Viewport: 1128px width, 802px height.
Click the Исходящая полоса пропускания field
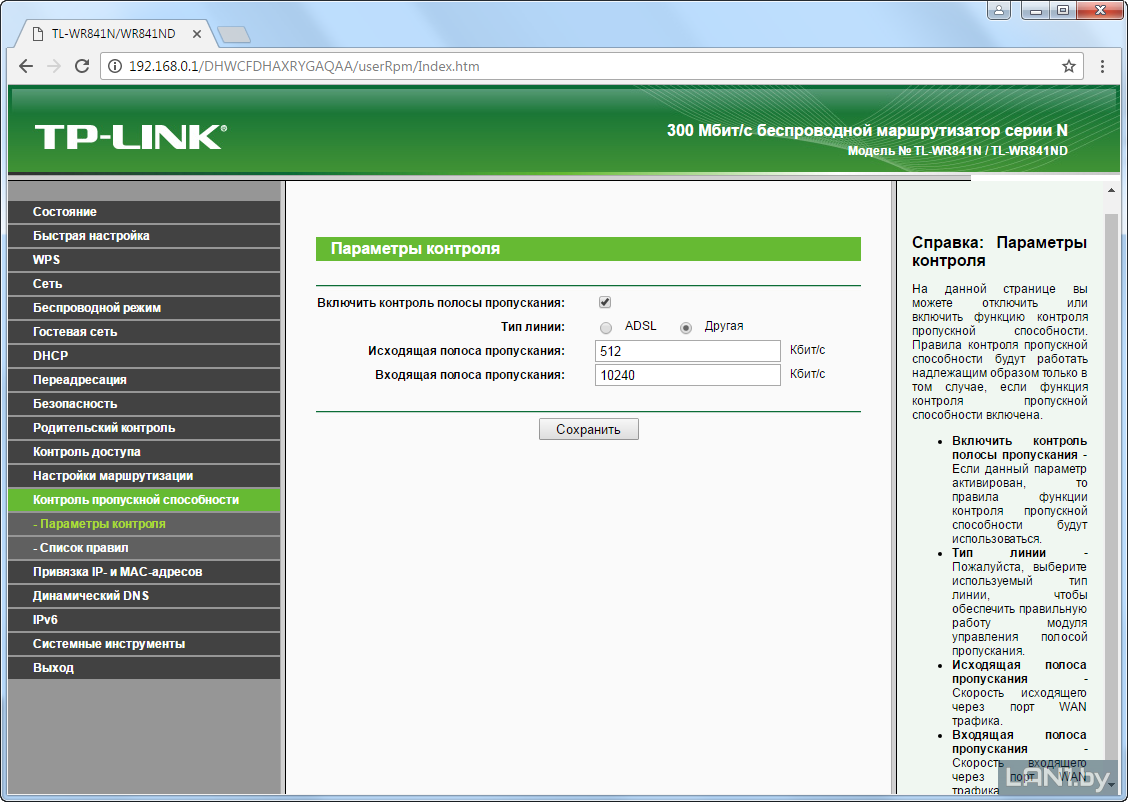coord(688,351)
